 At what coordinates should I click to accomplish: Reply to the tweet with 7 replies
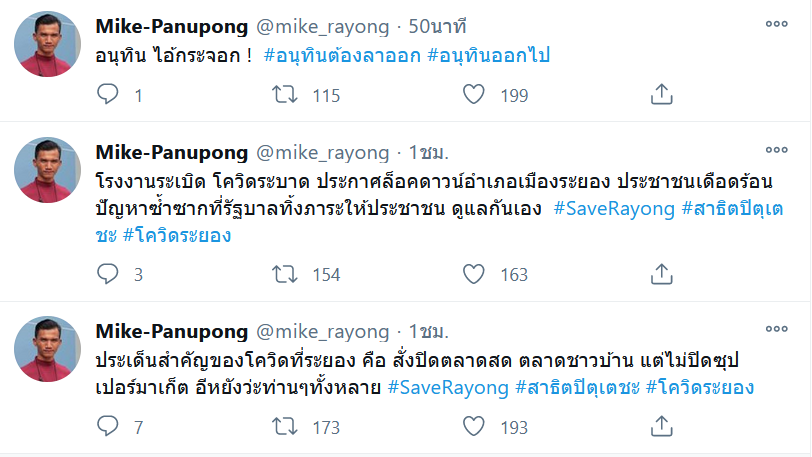coord(109,427)
